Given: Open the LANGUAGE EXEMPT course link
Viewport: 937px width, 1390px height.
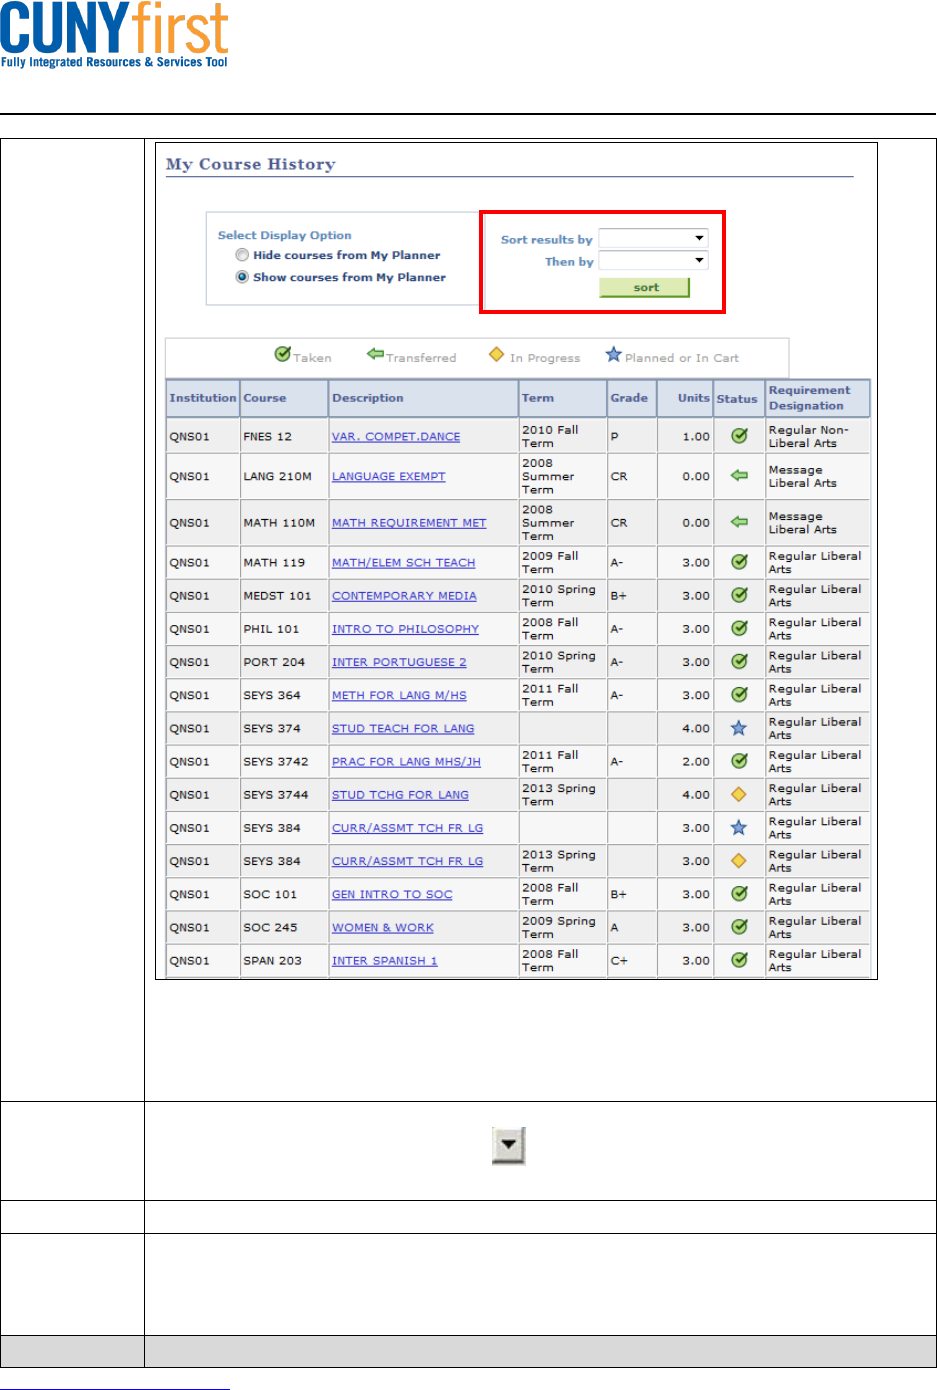Looking at the screenshot, I should pyautogui.click(x=389, y=477).
